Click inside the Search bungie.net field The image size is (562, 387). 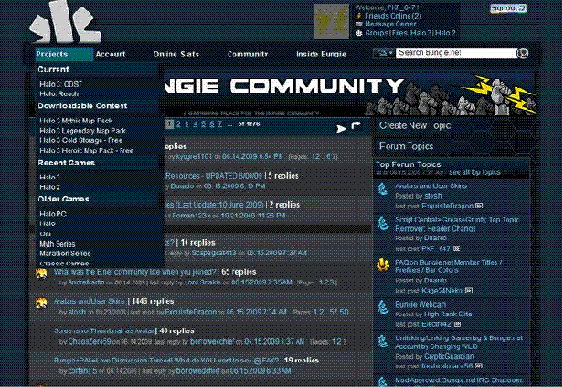point(456,53)
